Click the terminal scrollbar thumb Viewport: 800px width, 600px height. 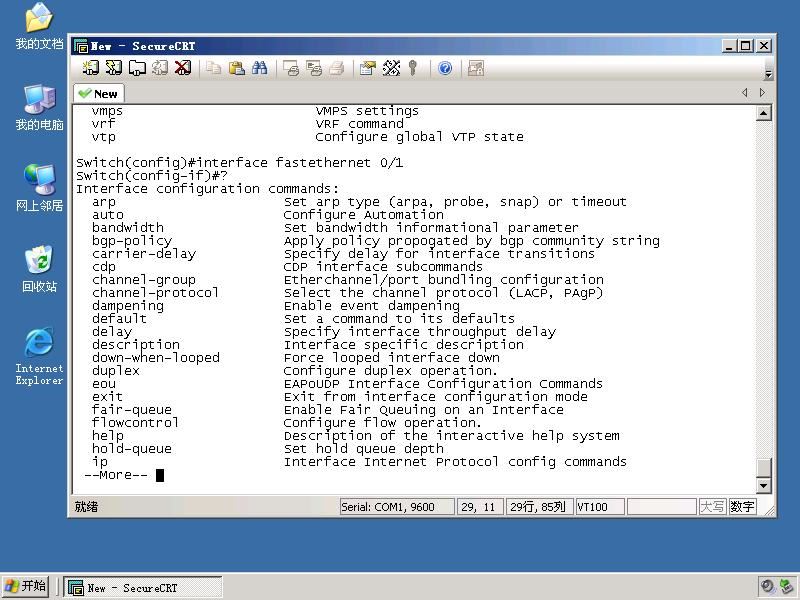point(763,467)
